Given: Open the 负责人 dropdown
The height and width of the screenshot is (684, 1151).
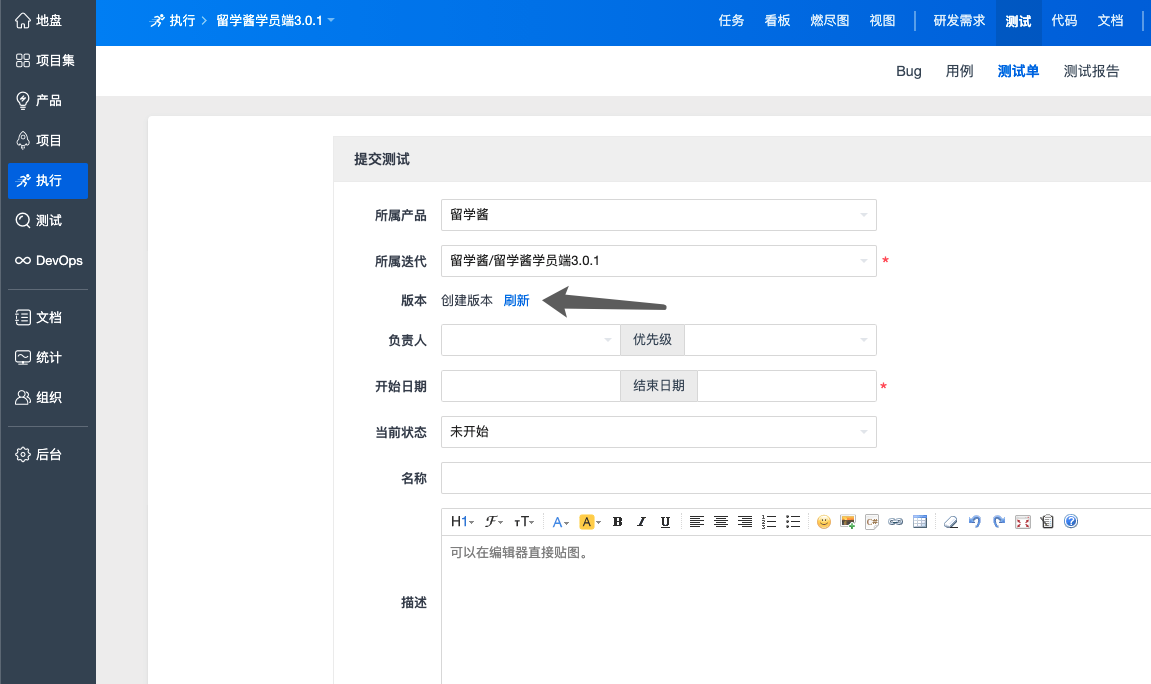Looking at the screenshot, I should pyautogui.click(x=531, y=340).
